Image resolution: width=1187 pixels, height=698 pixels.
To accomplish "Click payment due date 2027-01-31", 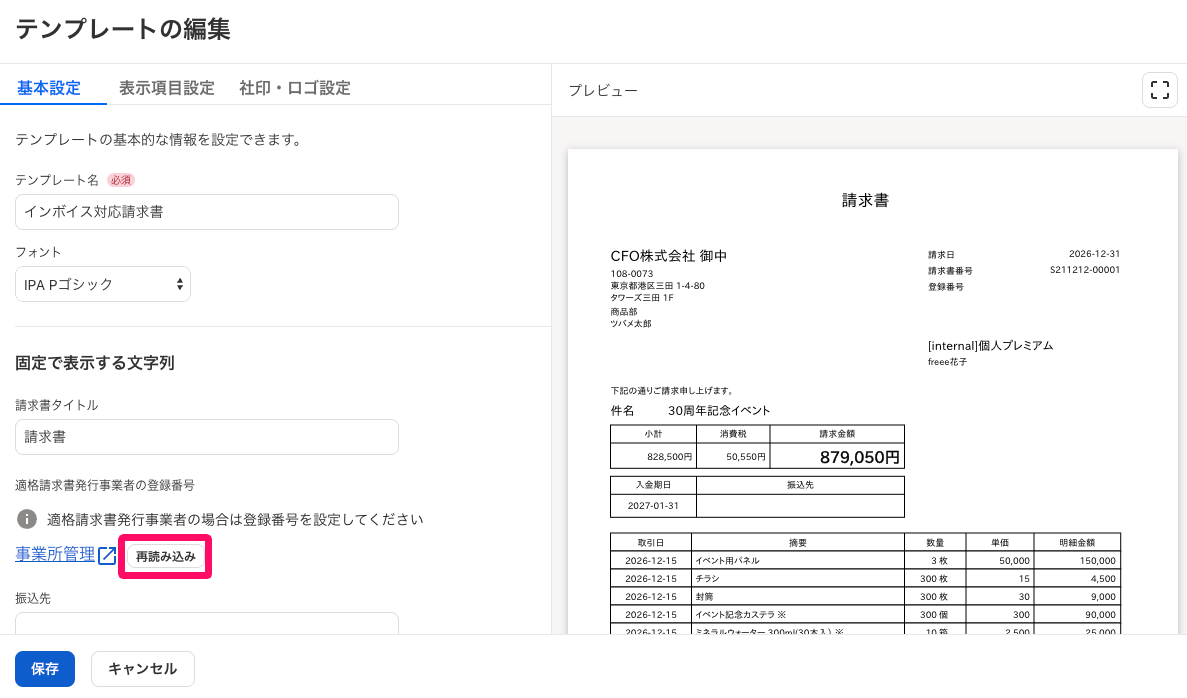I will pyautogui.click(x=653, y=506).
